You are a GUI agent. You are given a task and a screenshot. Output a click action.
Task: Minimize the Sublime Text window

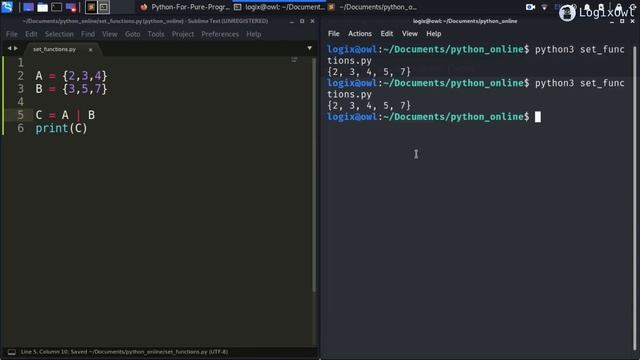point(292,21)
